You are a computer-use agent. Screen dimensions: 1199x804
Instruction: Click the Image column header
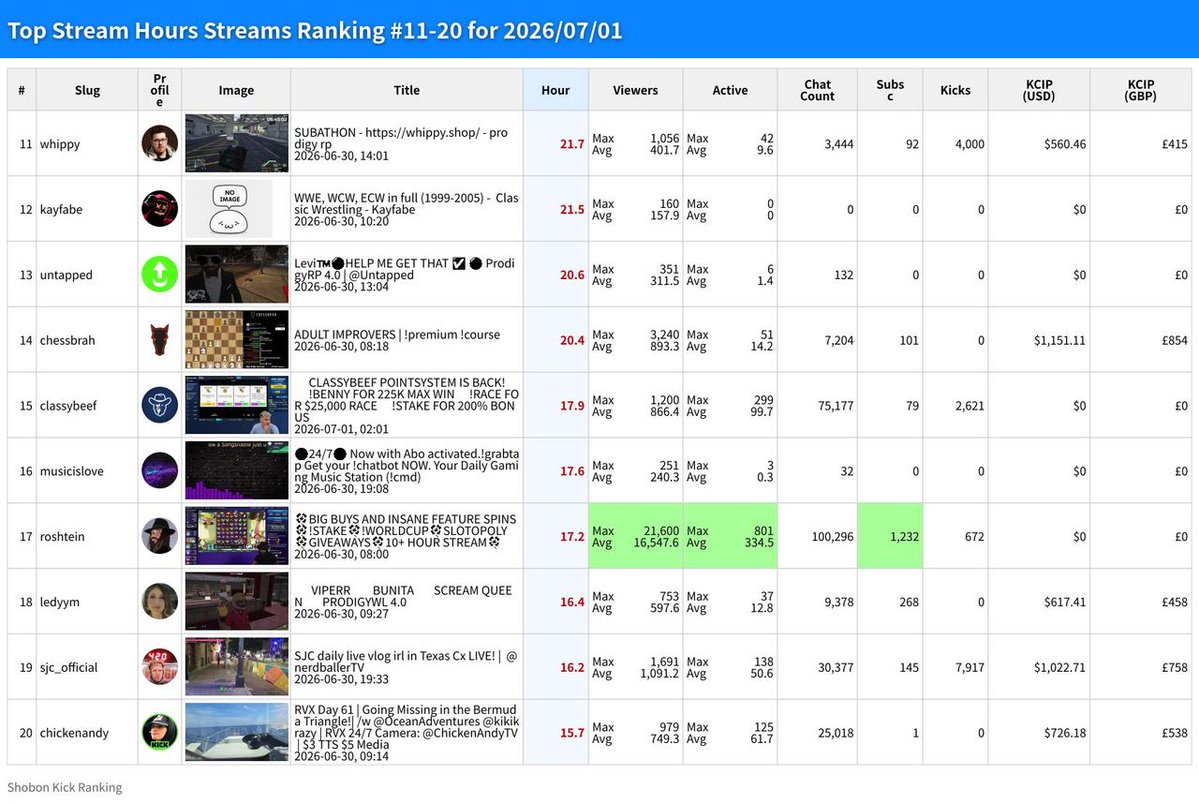point(236,90)
